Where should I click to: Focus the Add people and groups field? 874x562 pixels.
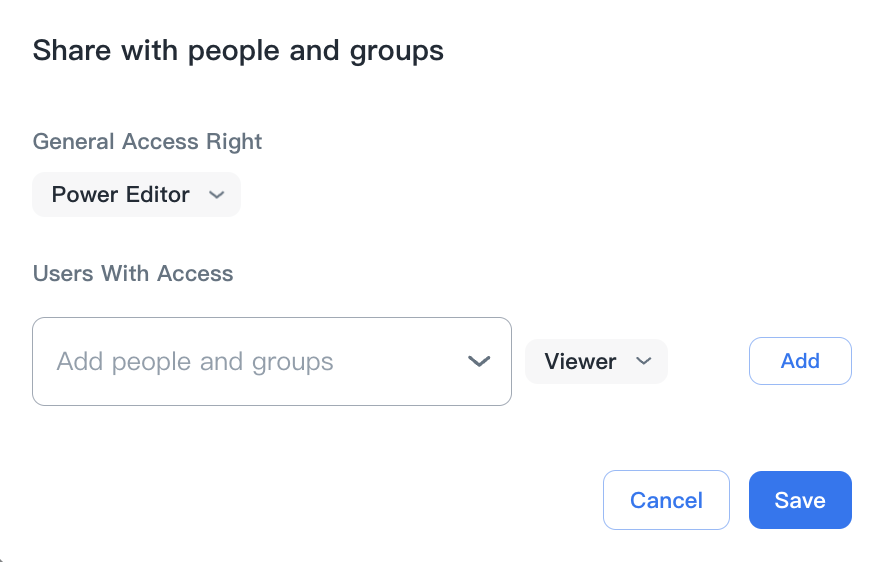coord(250,362)
